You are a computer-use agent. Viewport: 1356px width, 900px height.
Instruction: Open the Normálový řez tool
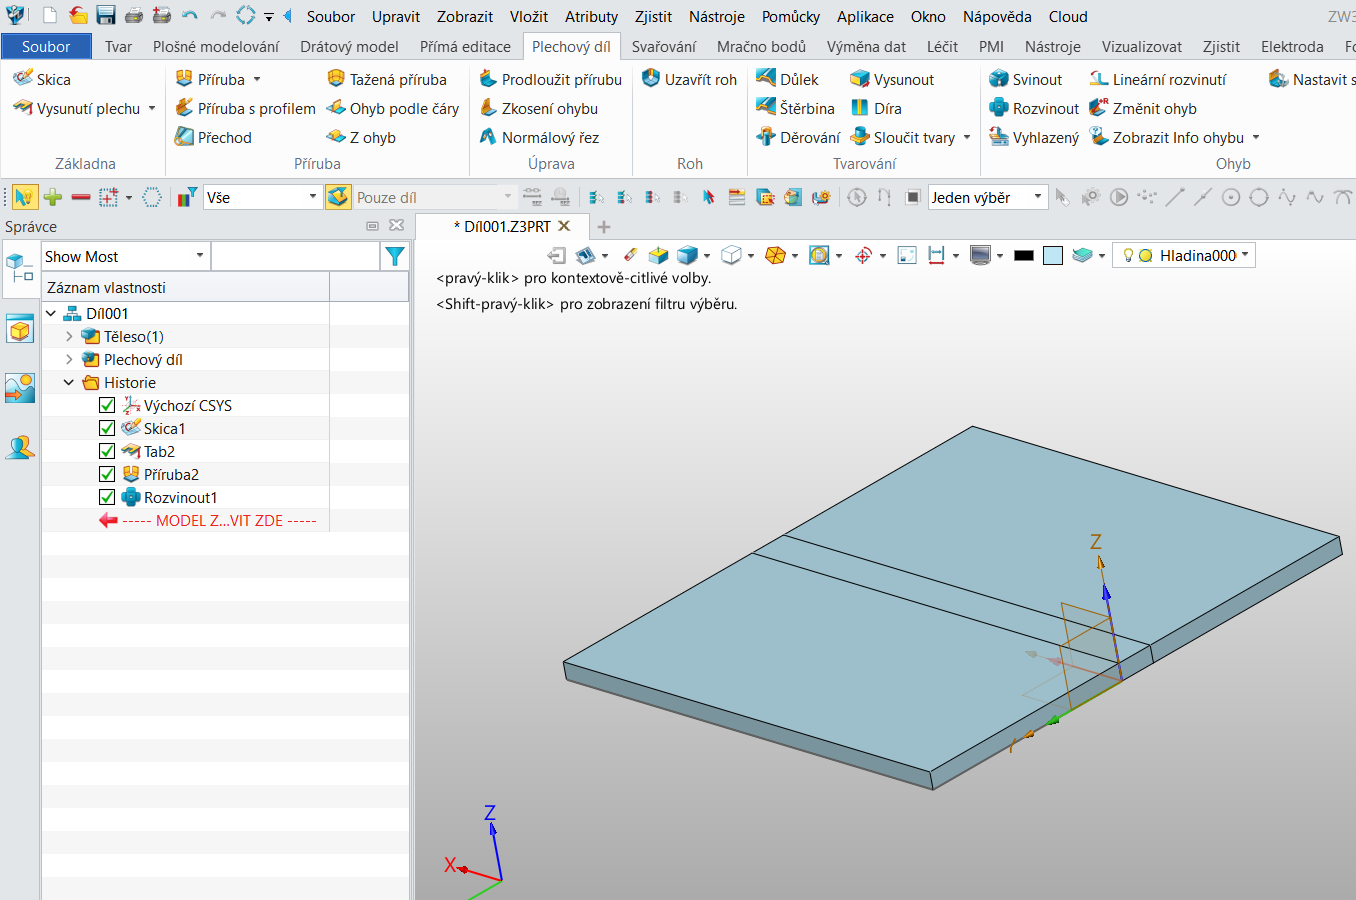pos(539,137)
